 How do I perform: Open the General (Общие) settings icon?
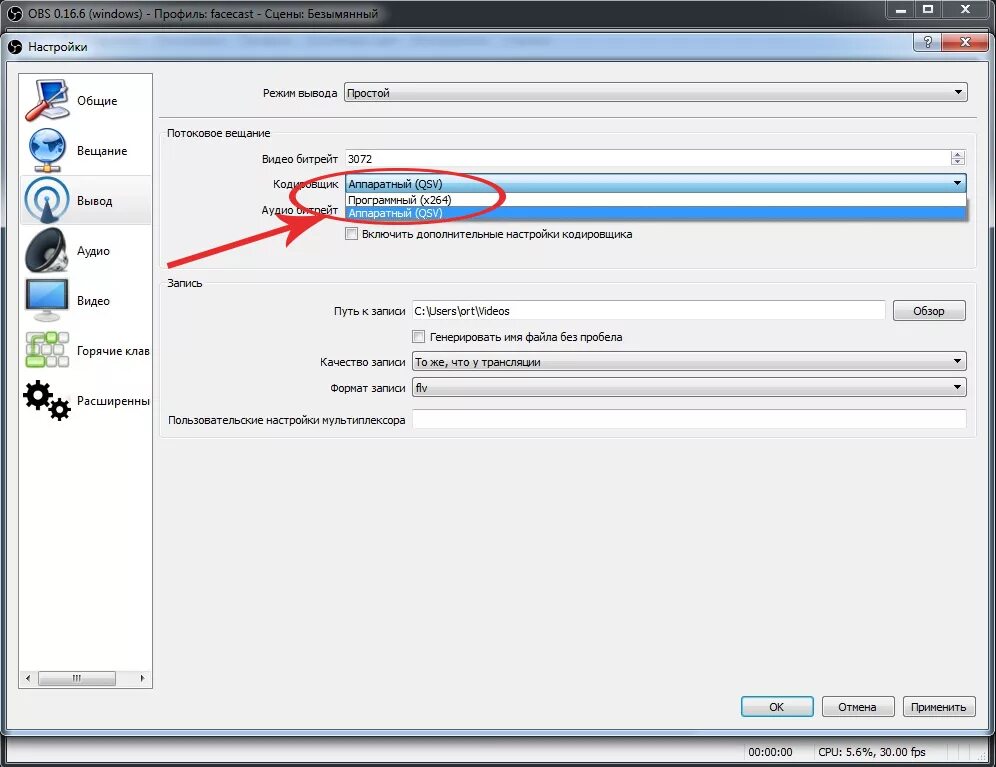[47, 100]
